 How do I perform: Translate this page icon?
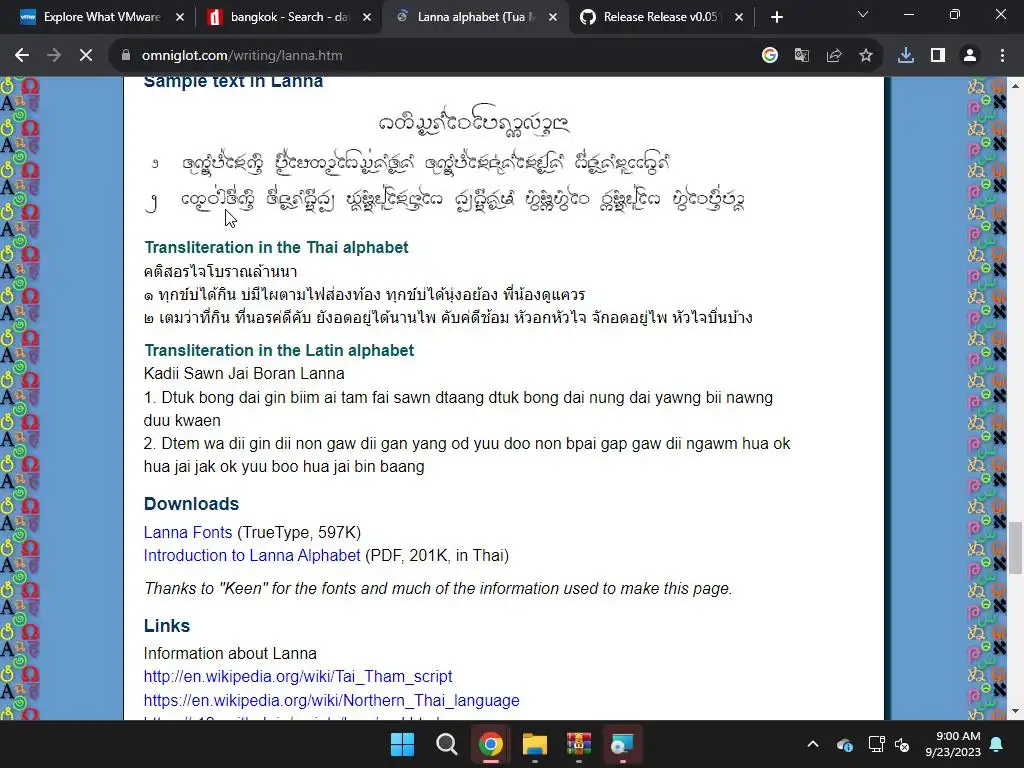click(802, 56)
